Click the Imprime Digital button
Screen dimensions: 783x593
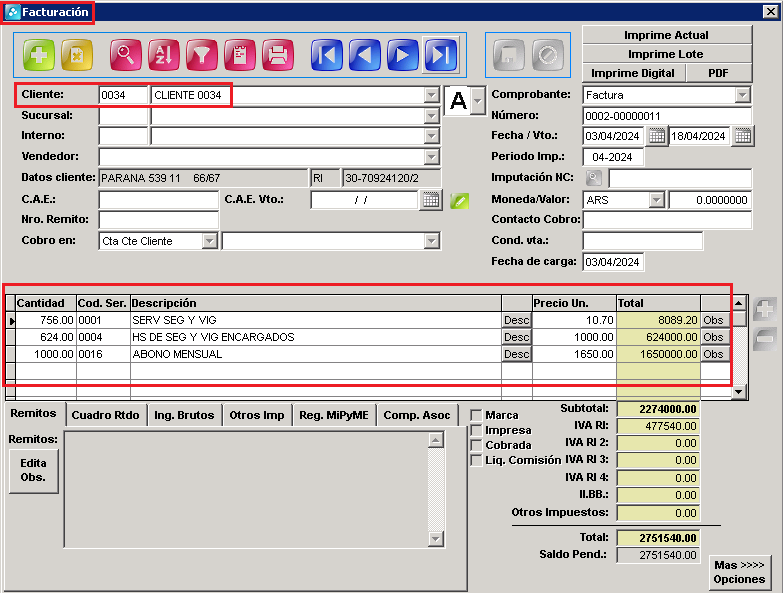click(x=633, y=73)
